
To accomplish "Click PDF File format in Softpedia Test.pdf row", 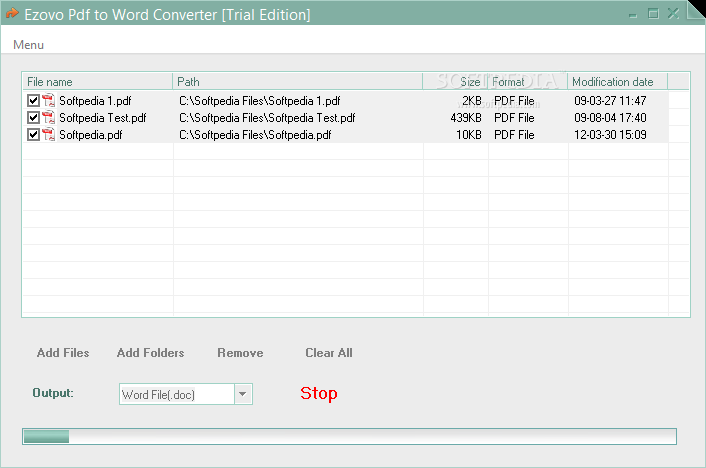I will pos(514,118).
